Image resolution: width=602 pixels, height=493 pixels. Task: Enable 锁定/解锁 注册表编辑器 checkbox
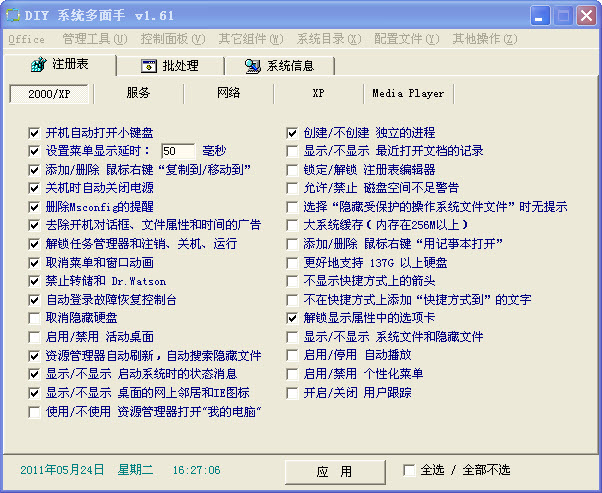coord(293,169)
